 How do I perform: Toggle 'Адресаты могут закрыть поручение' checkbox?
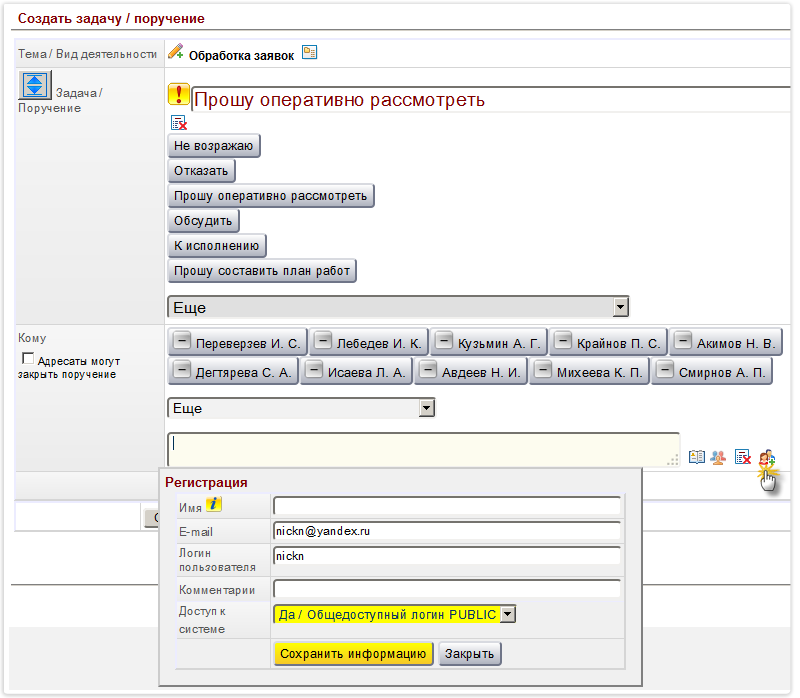pyautogui.click(x=28, y=358)
